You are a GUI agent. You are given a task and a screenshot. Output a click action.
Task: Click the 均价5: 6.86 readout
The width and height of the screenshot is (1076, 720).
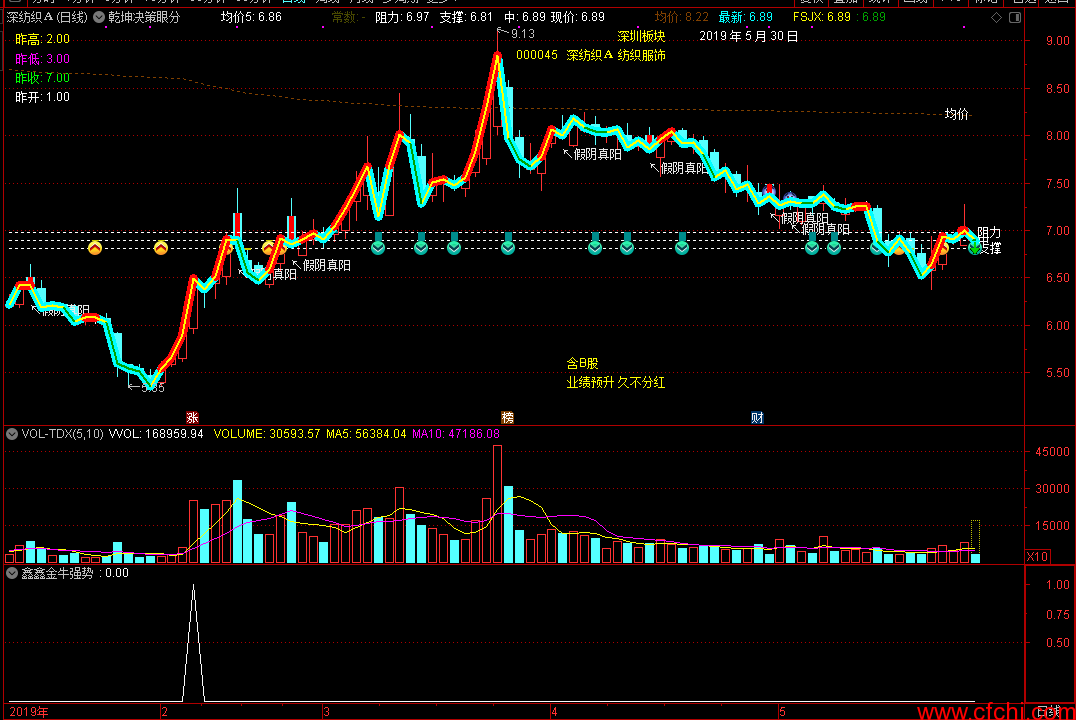pos(251,17)
